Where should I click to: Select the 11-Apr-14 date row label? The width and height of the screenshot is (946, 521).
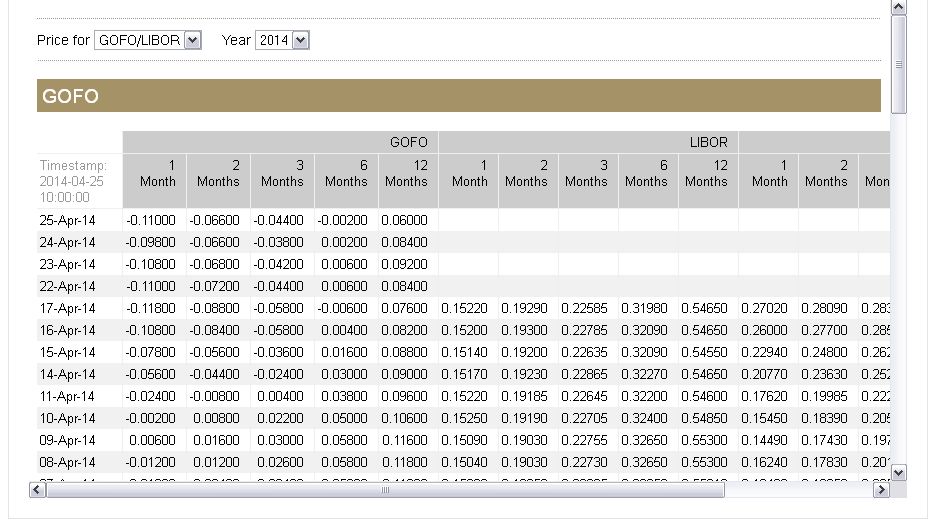pos(67,396)
